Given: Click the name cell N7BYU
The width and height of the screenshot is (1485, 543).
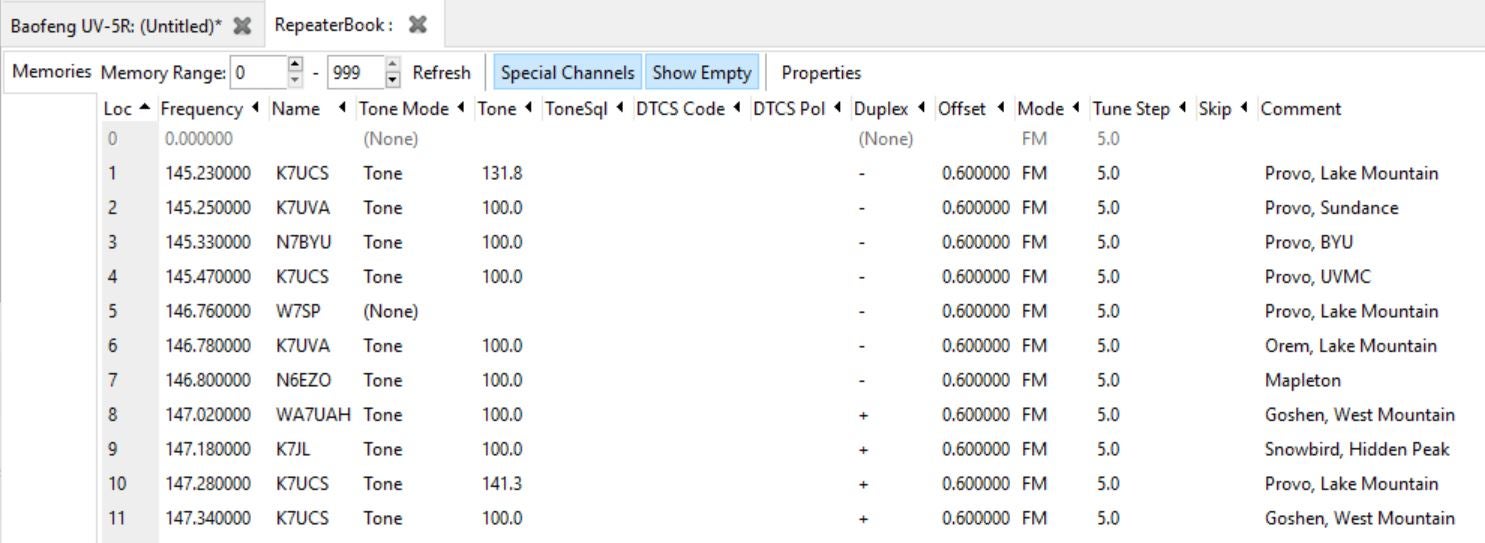Looking at the screenshot, I should [304, 242].
